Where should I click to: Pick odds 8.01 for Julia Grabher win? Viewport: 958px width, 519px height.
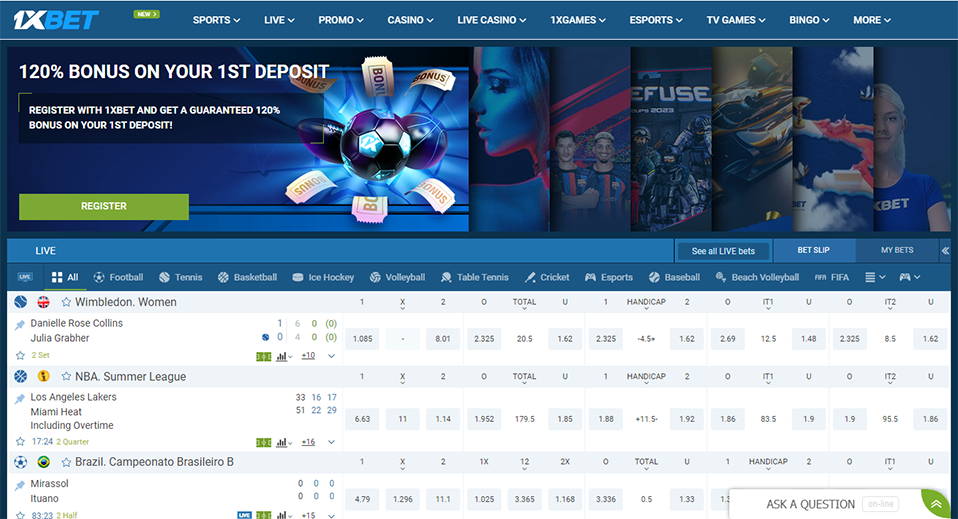(x=443, y=339)
